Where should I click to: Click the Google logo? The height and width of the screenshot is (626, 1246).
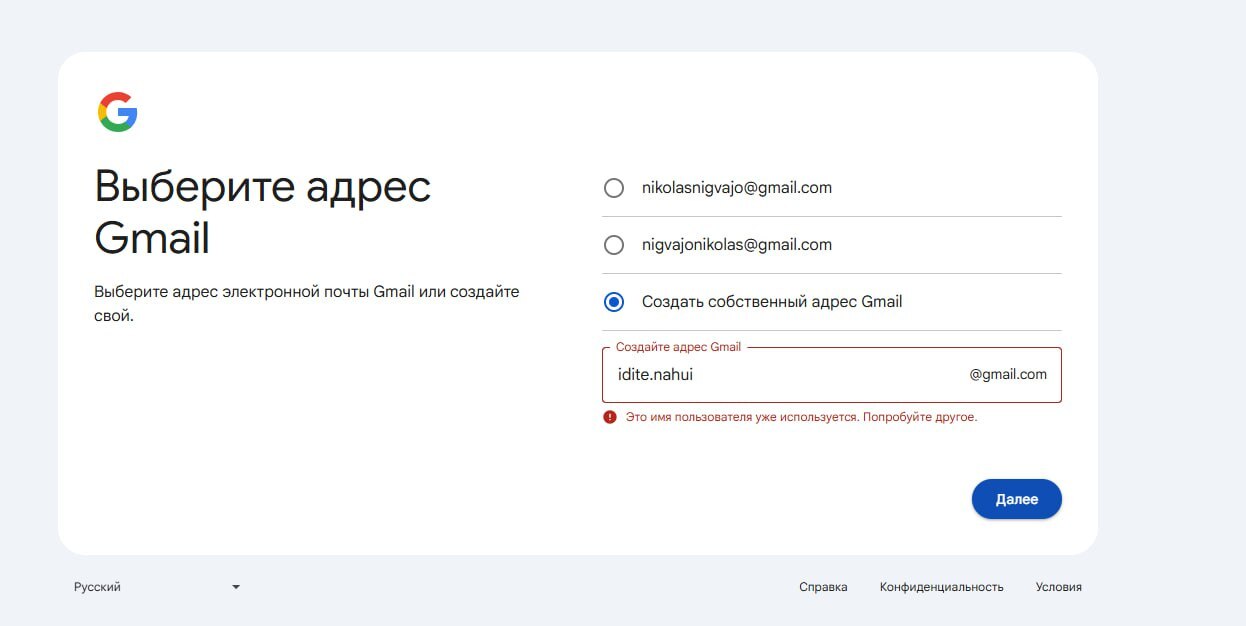coord(117,112)
